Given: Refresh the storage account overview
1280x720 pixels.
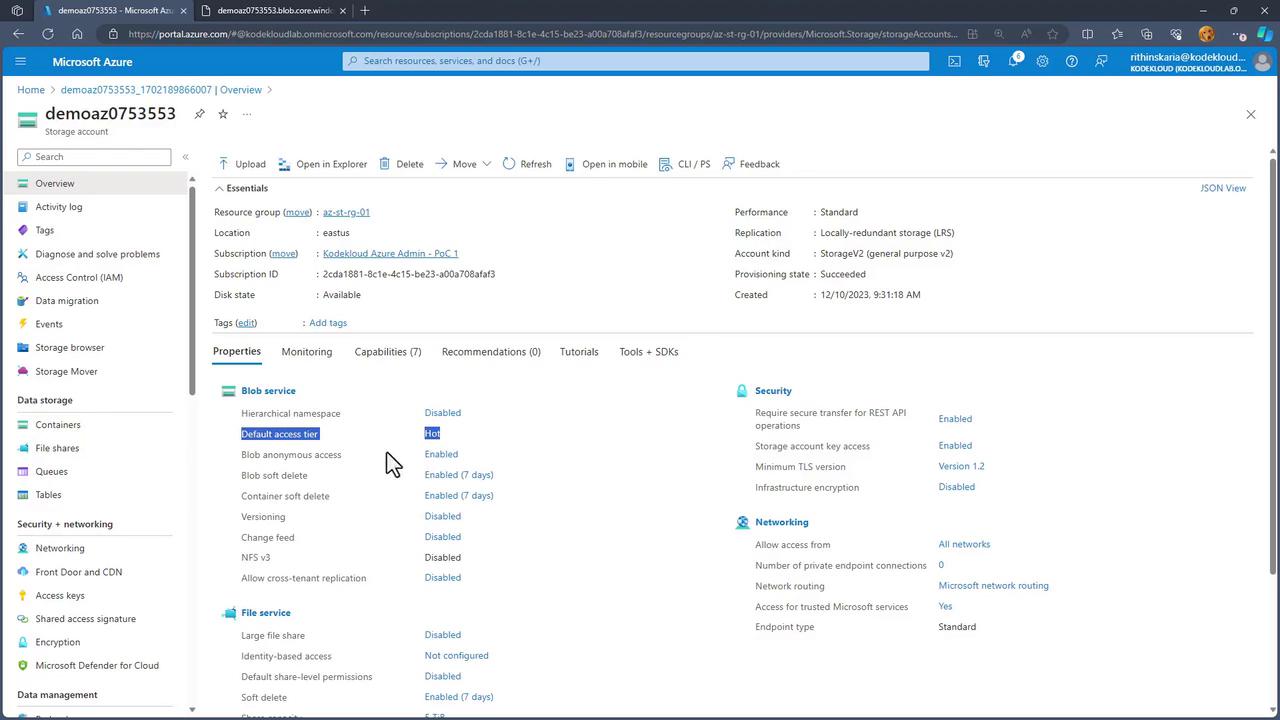Looking at the screenshot, I should (527, 164).
